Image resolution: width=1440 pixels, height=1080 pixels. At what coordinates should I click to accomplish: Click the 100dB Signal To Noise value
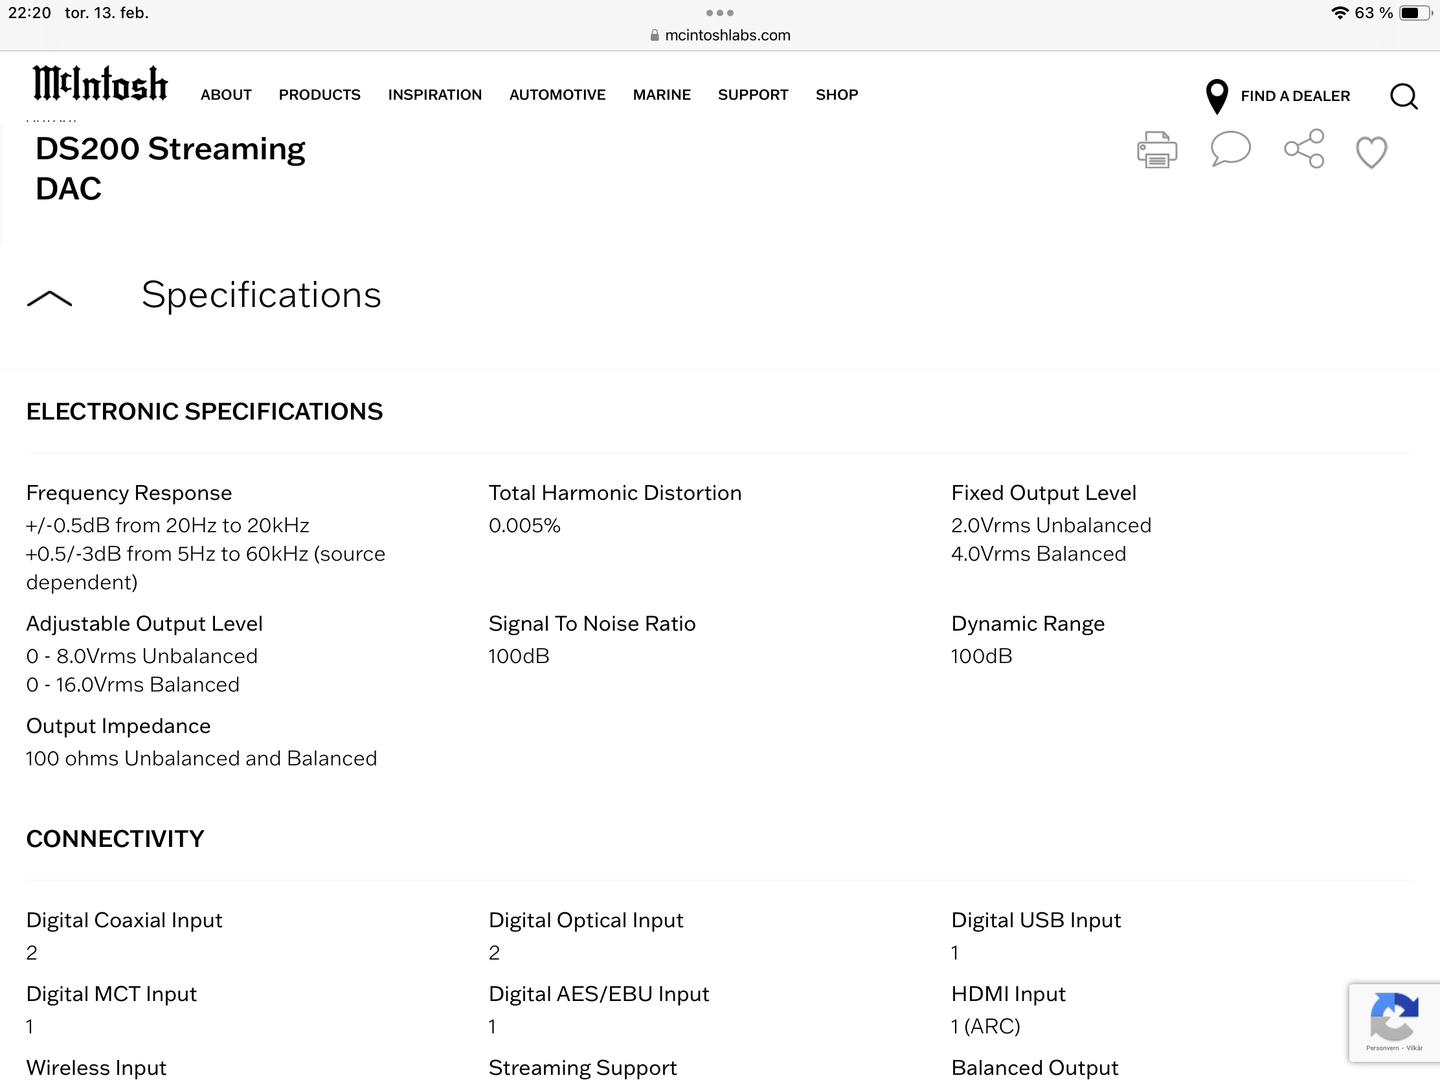519,657
